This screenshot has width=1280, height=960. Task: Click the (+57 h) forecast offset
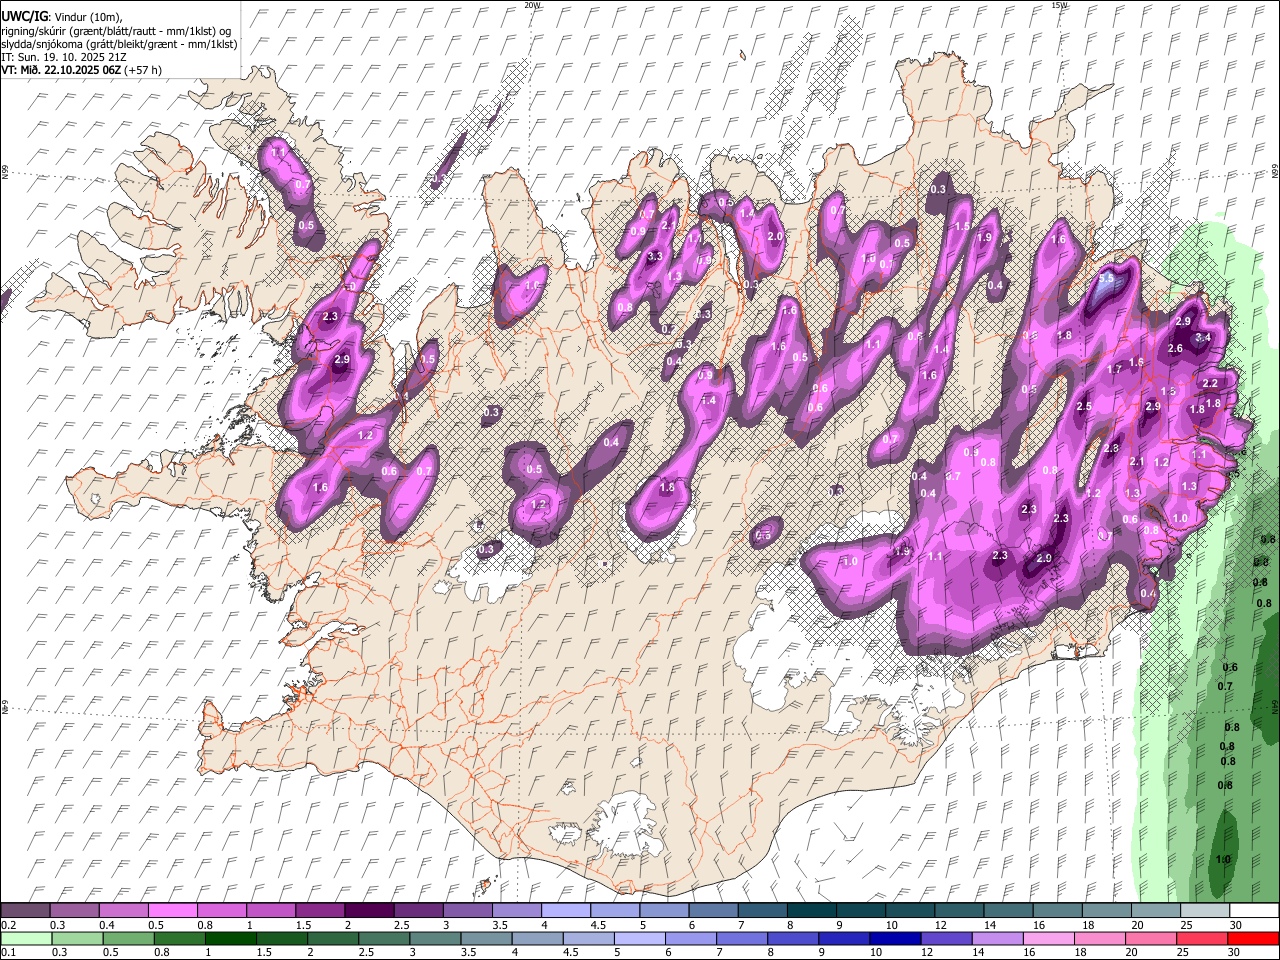pyautogui.click(x=142, y=70)
